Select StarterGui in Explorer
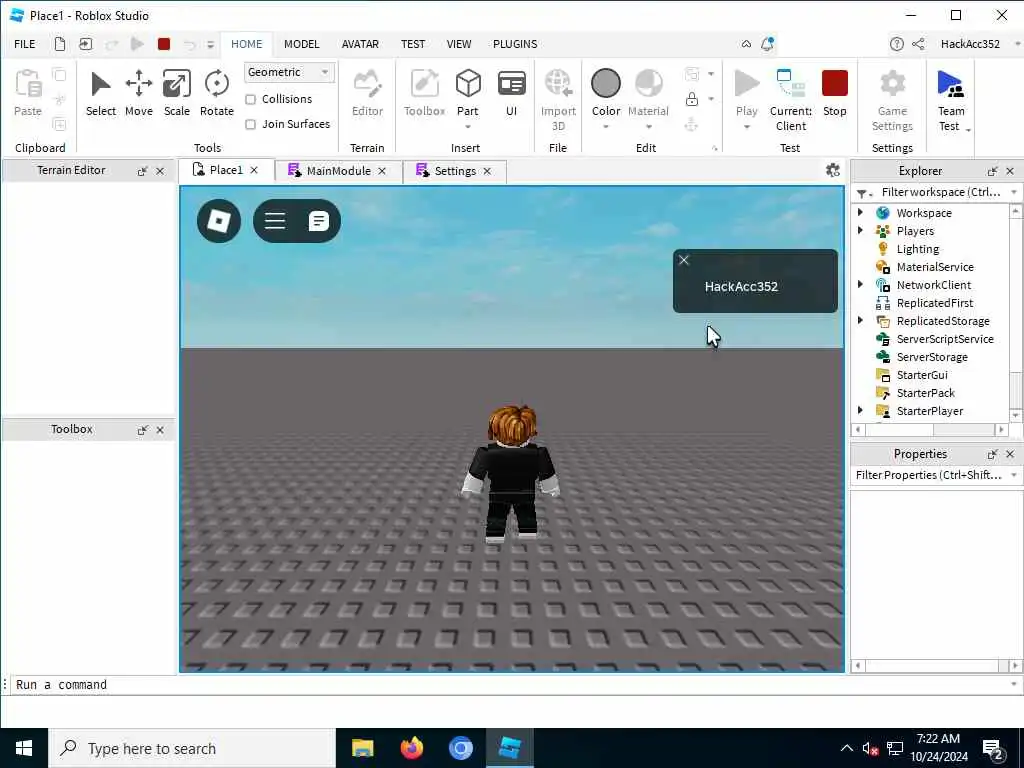Screen dimensions: 1024x768 pos(921,375)
